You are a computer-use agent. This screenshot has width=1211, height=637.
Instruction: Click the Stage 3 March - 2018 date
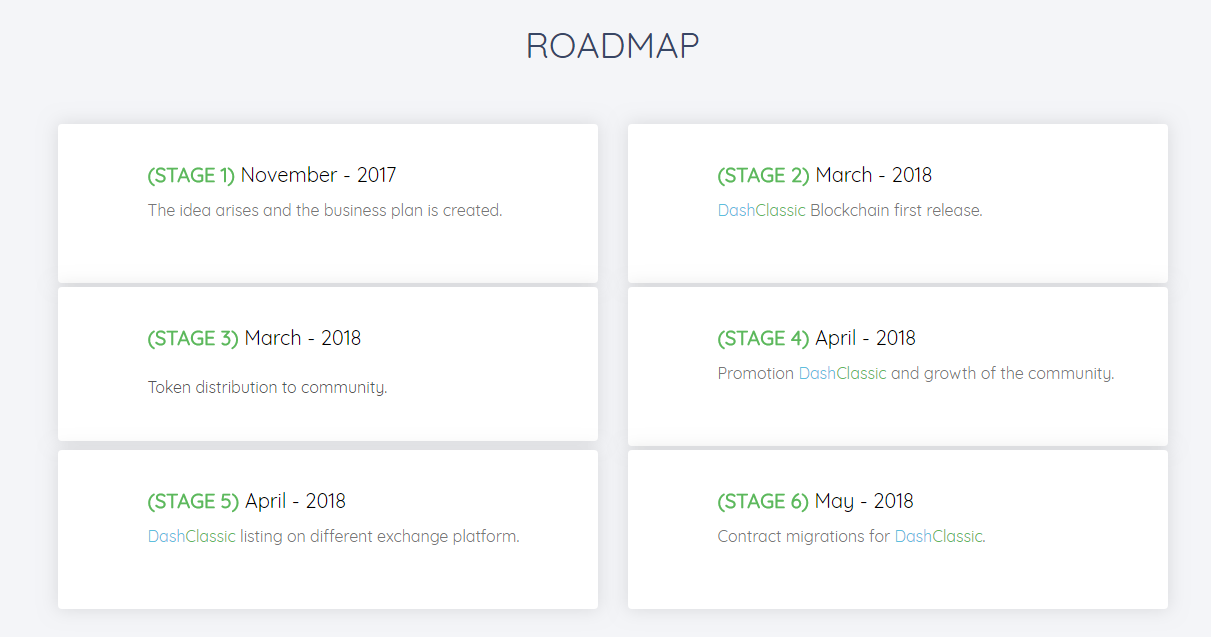[x=302, y=338]
